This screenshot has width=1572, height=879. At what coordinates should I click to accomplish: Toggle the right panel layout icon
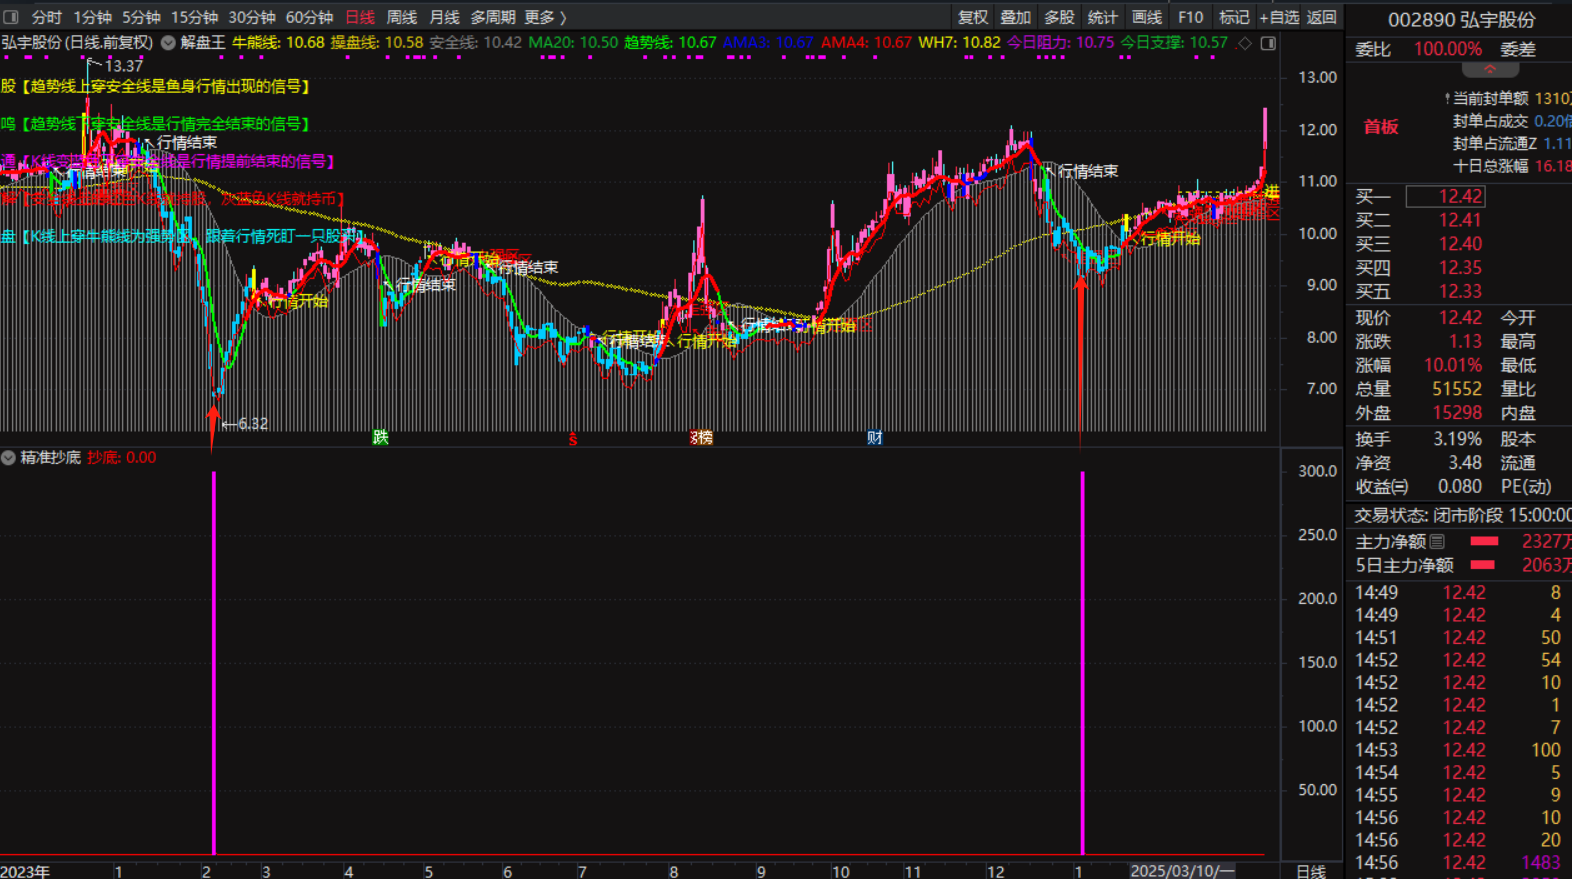point(1268,43)
